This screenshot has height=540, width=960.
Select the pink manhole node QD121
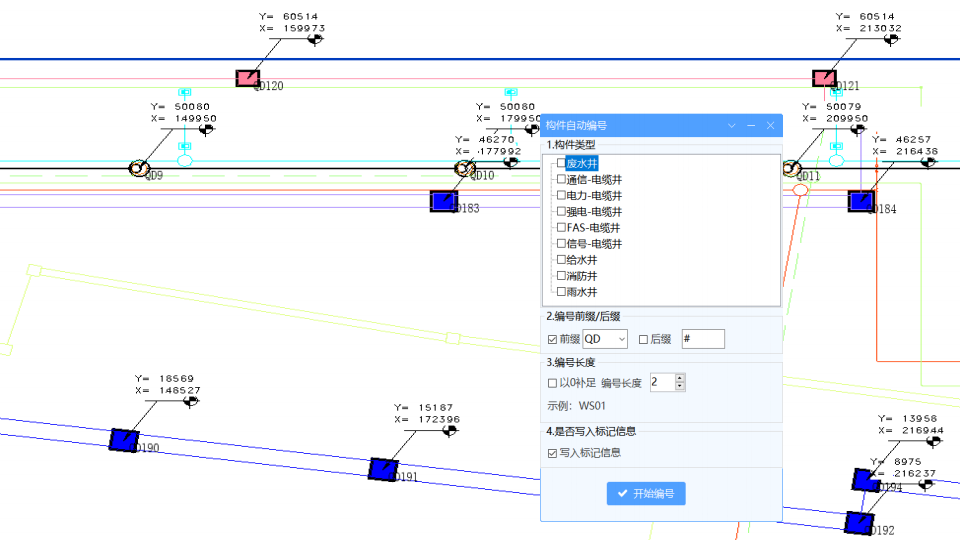(824, 78)
